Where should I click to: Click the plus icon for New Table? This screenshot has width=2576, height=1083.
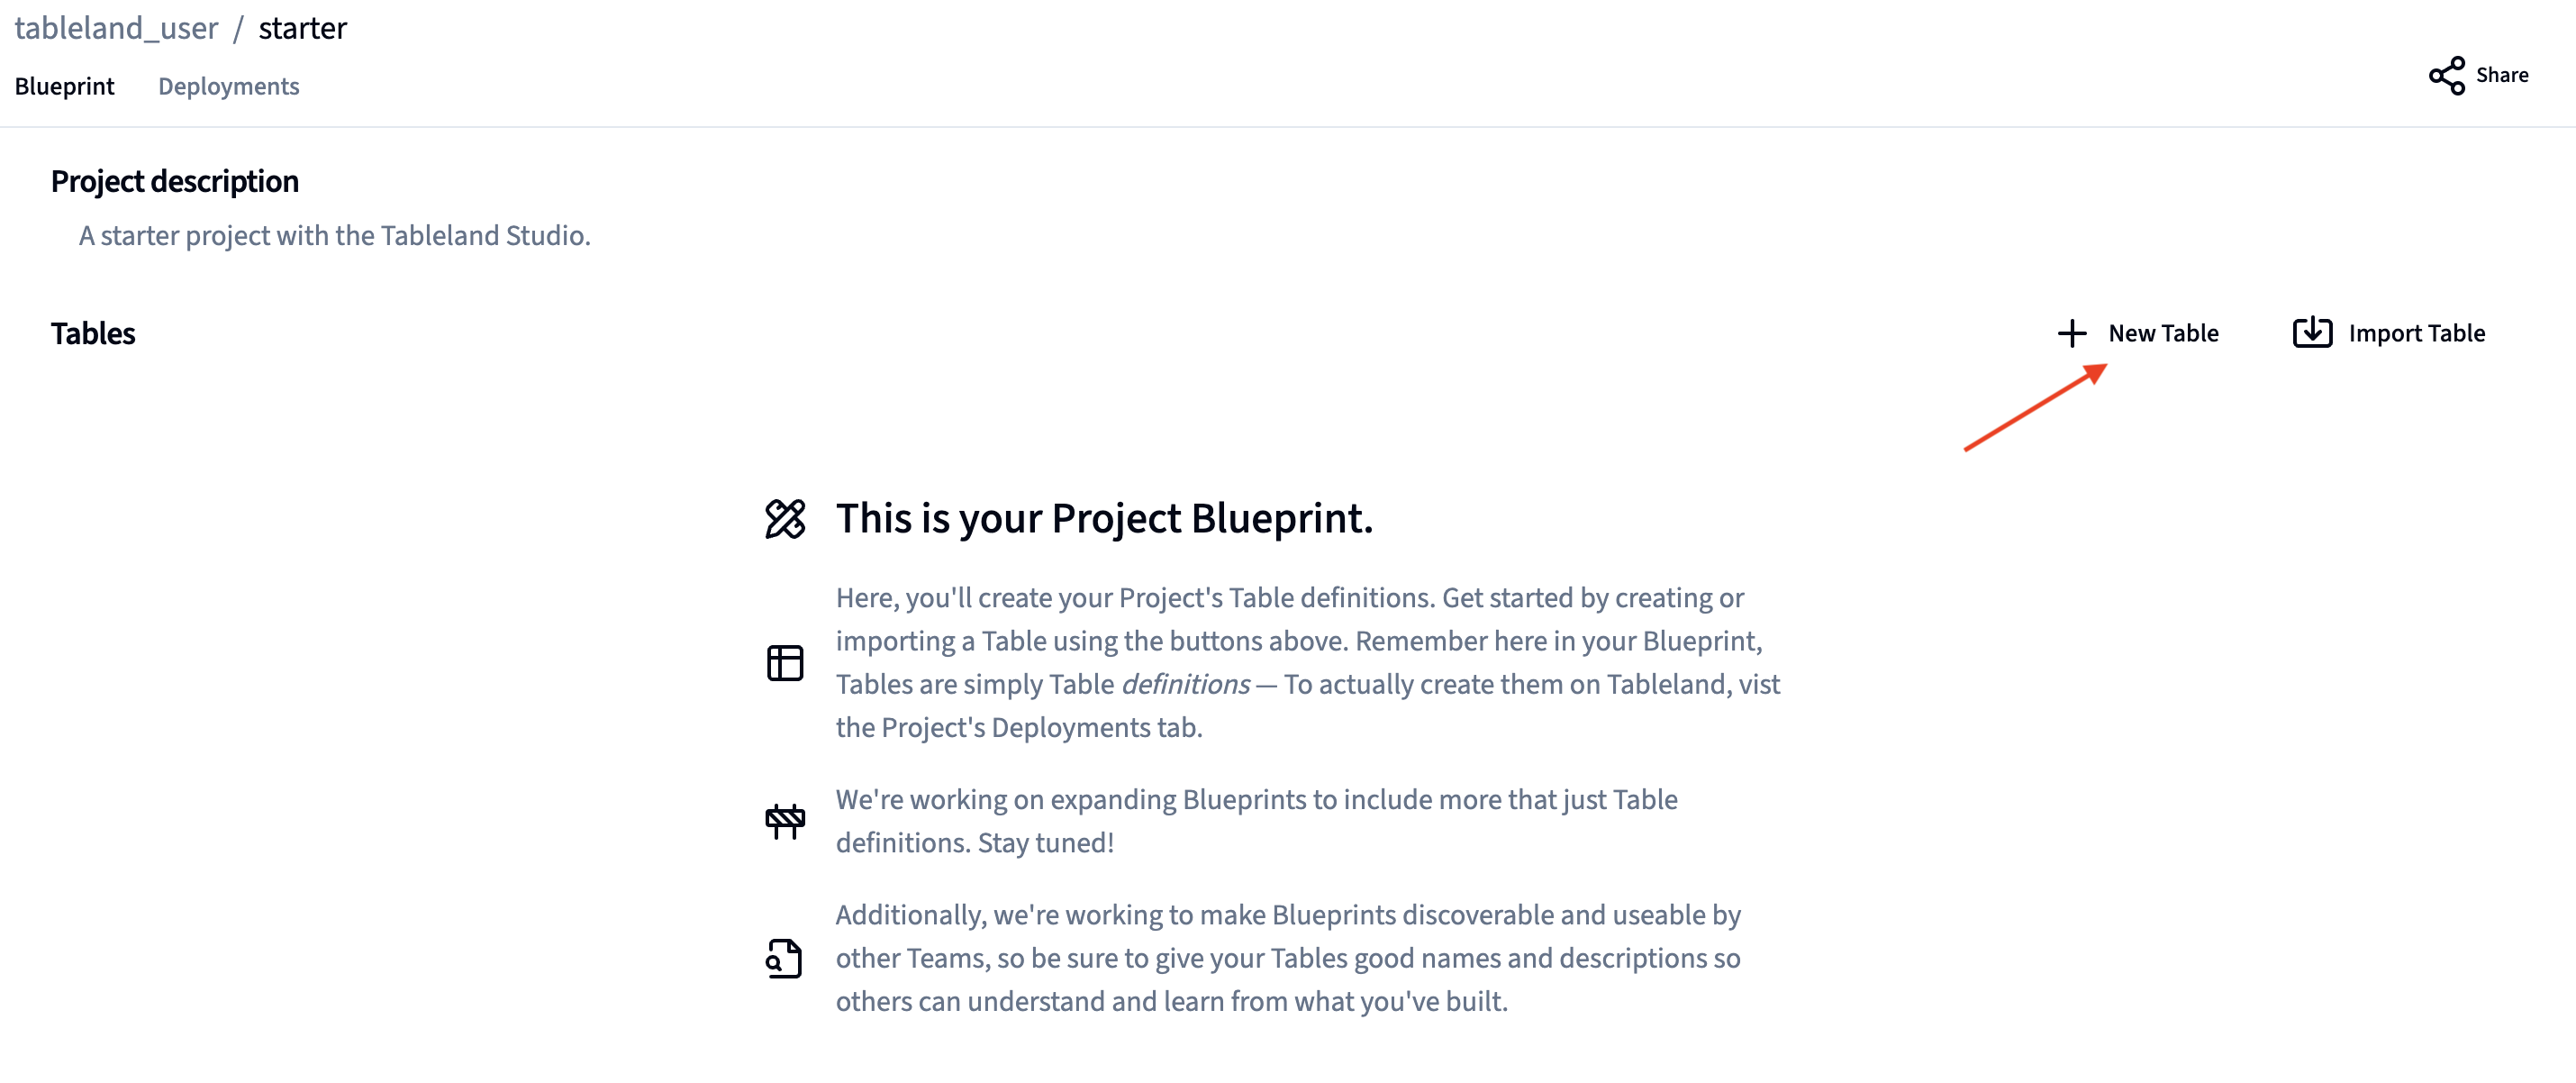click(x=2071, y=333)
